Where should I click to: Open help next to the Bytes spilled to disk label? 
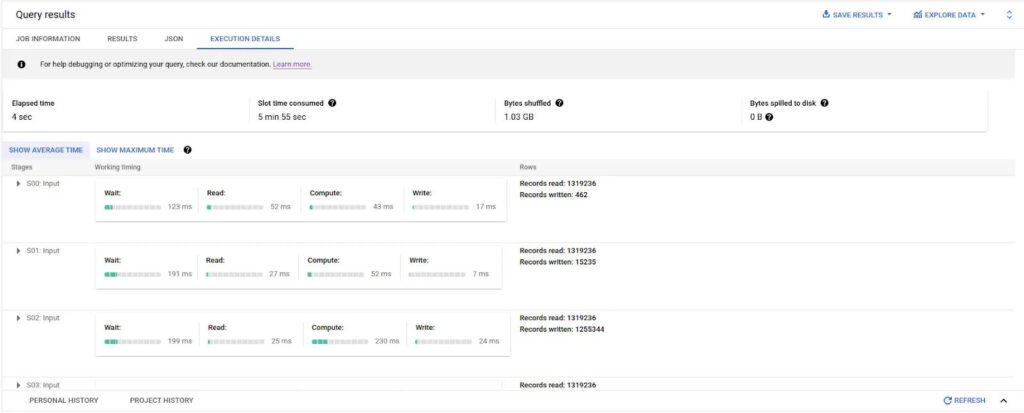824,103
